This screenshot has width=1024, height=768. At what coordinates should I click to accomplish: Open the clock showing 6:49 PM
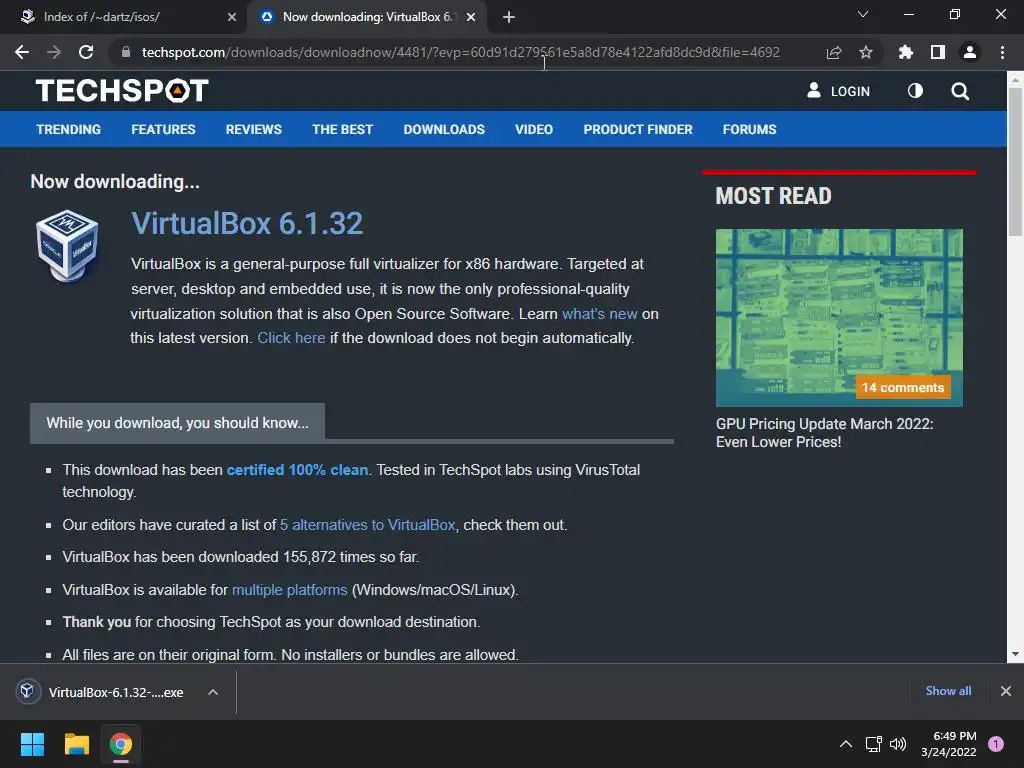coord(948,744)
